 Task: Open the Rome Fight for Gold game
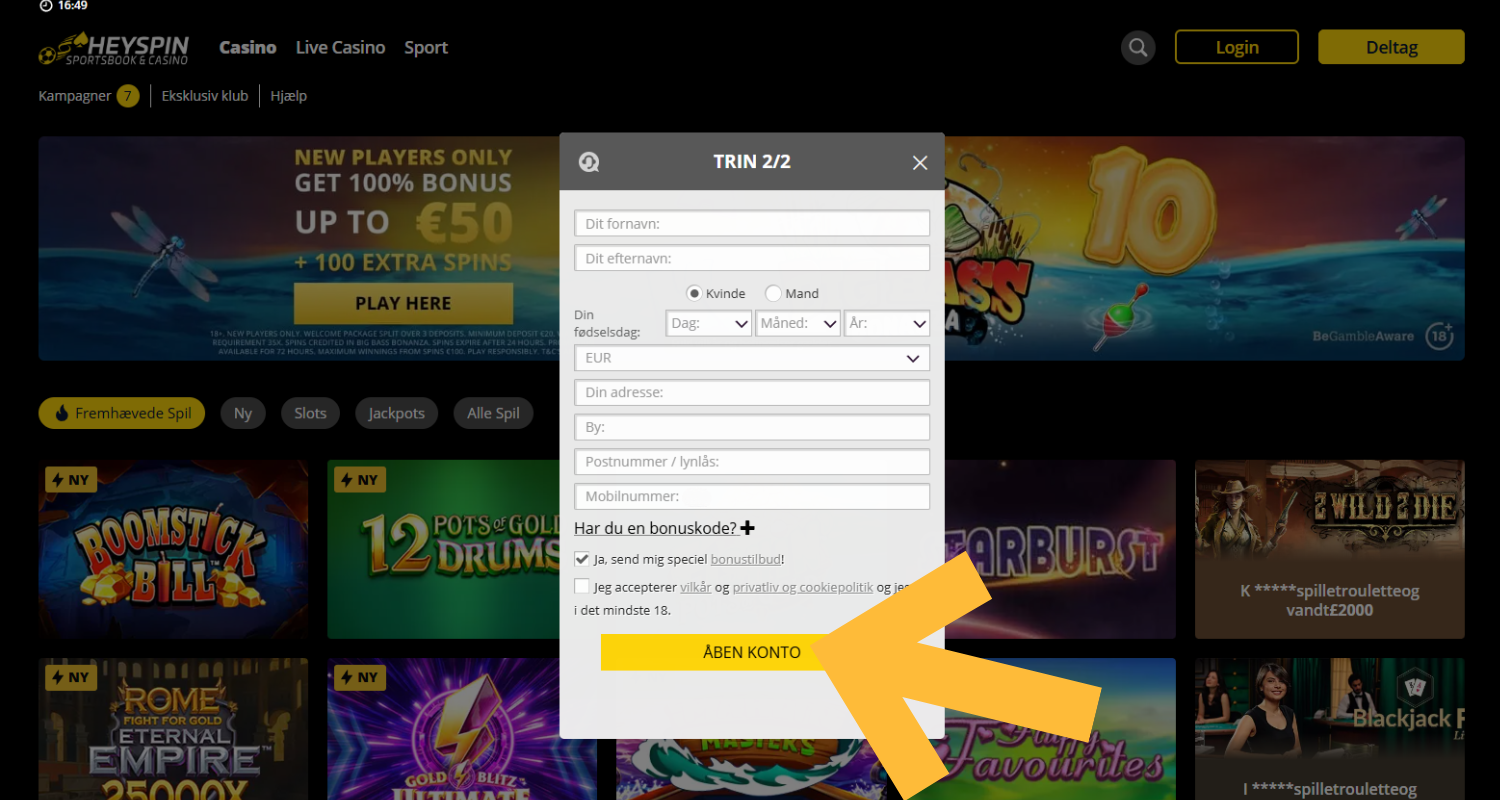(x=173, y=729)
